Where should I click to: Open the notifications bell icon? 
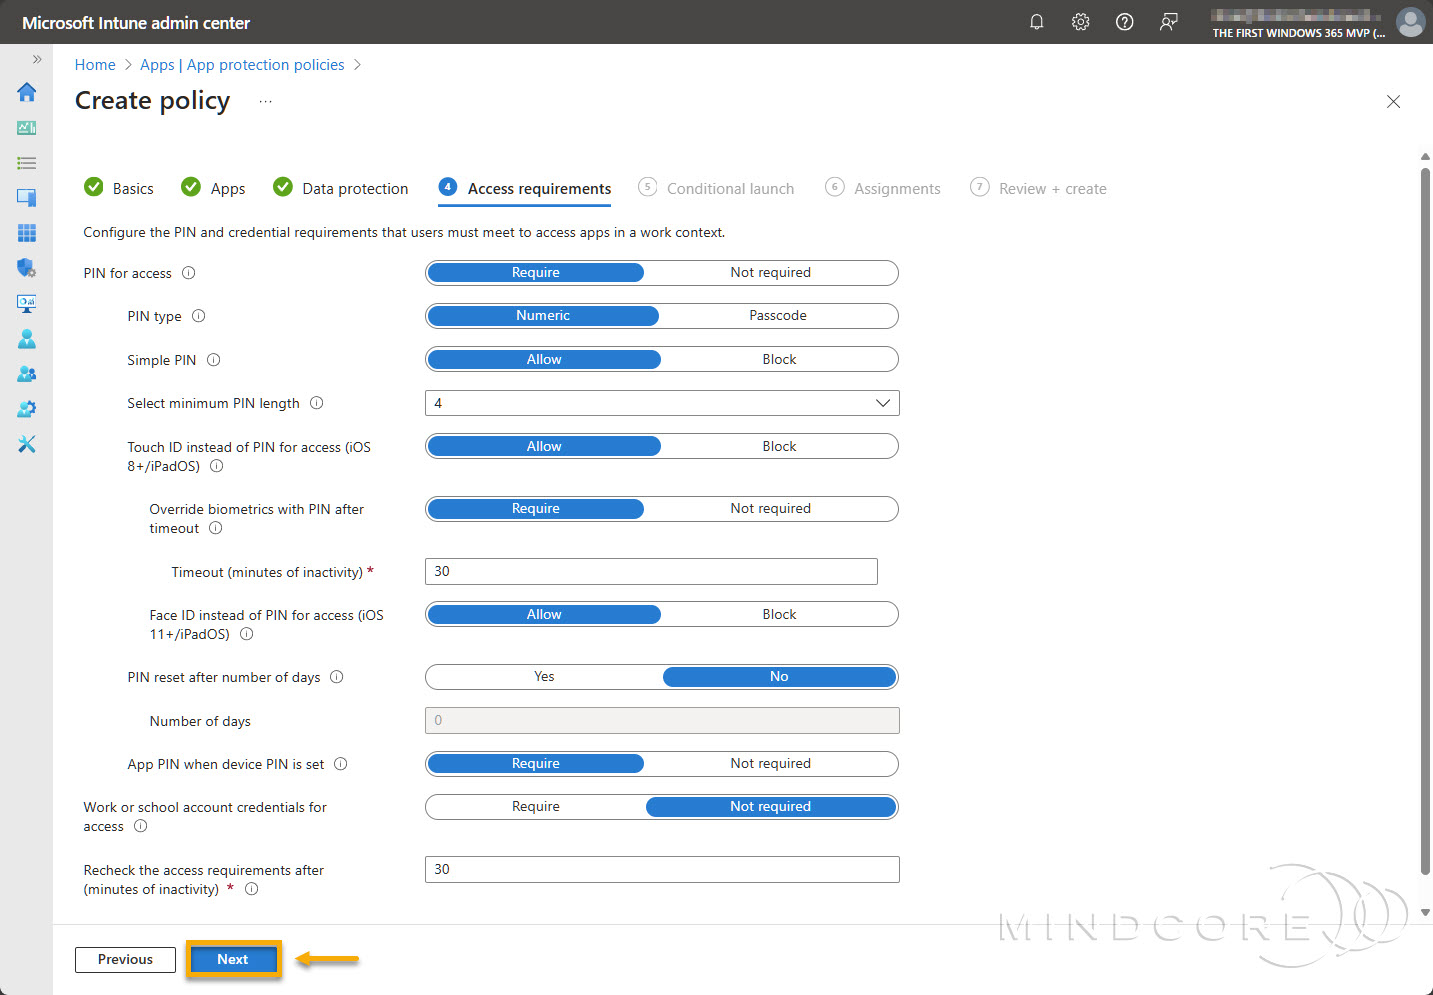[x=1037, y=22]
